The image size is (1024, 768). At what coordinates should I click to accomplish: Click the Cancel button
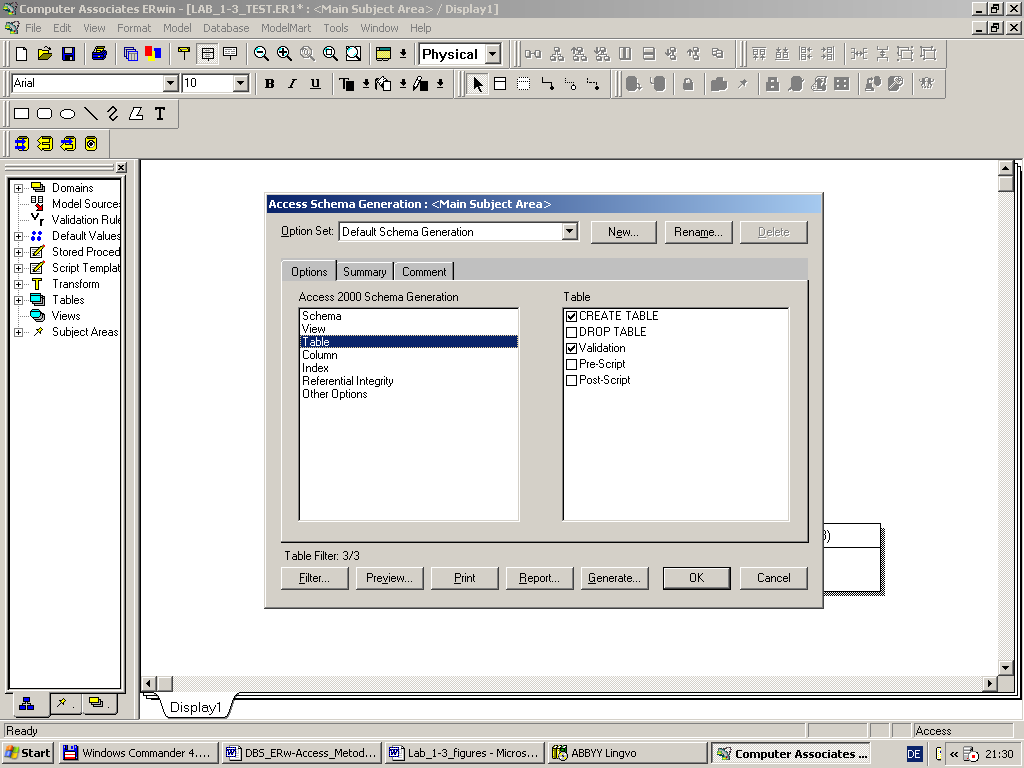coord(773,578)
